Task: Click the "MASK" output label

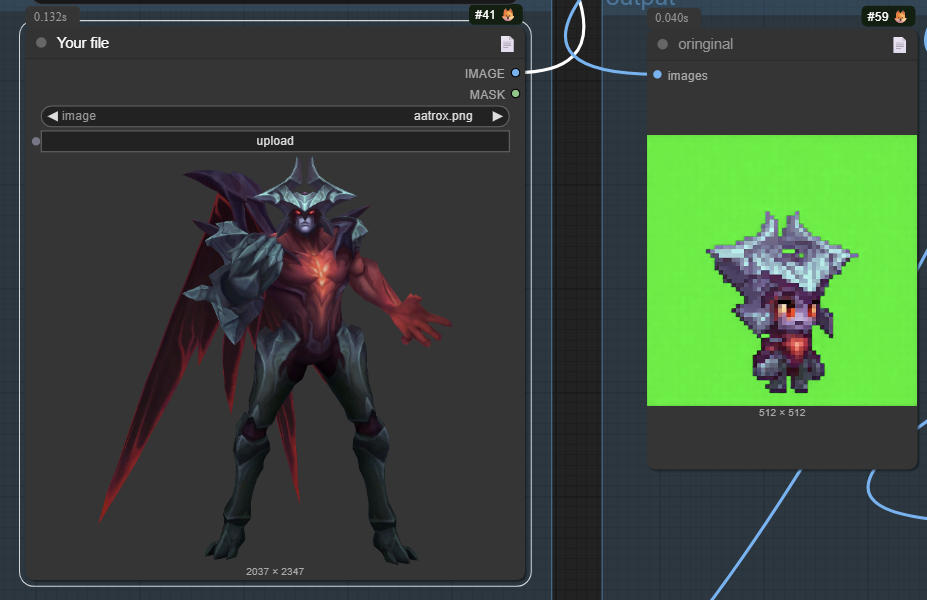Action: pos(487,95)
